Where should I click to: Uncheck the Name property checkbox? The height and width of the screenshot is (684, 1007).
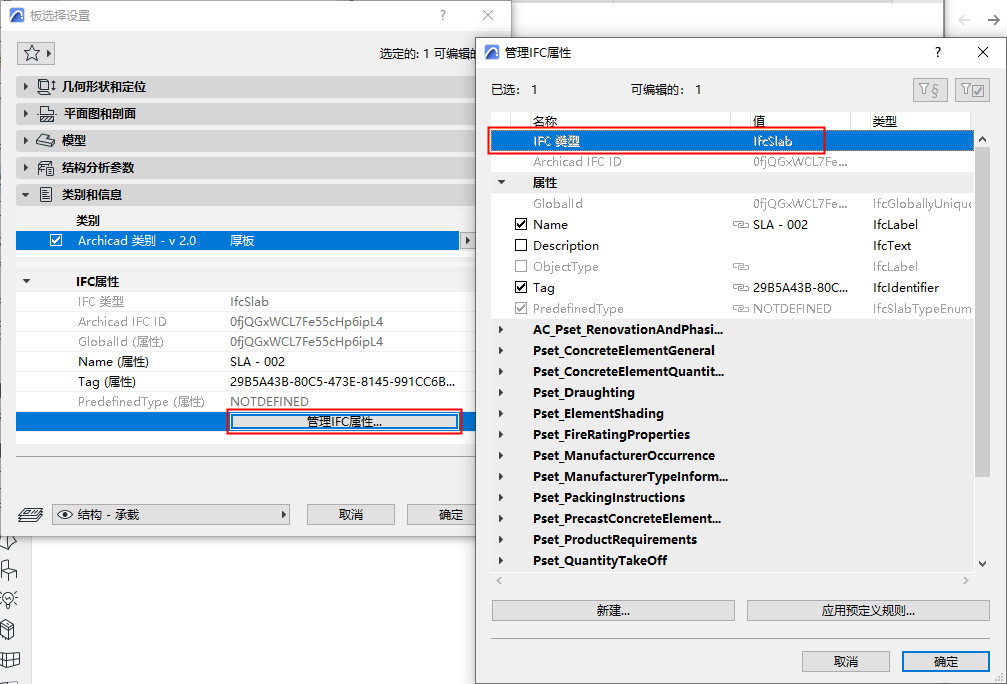[x=521, y=224]
